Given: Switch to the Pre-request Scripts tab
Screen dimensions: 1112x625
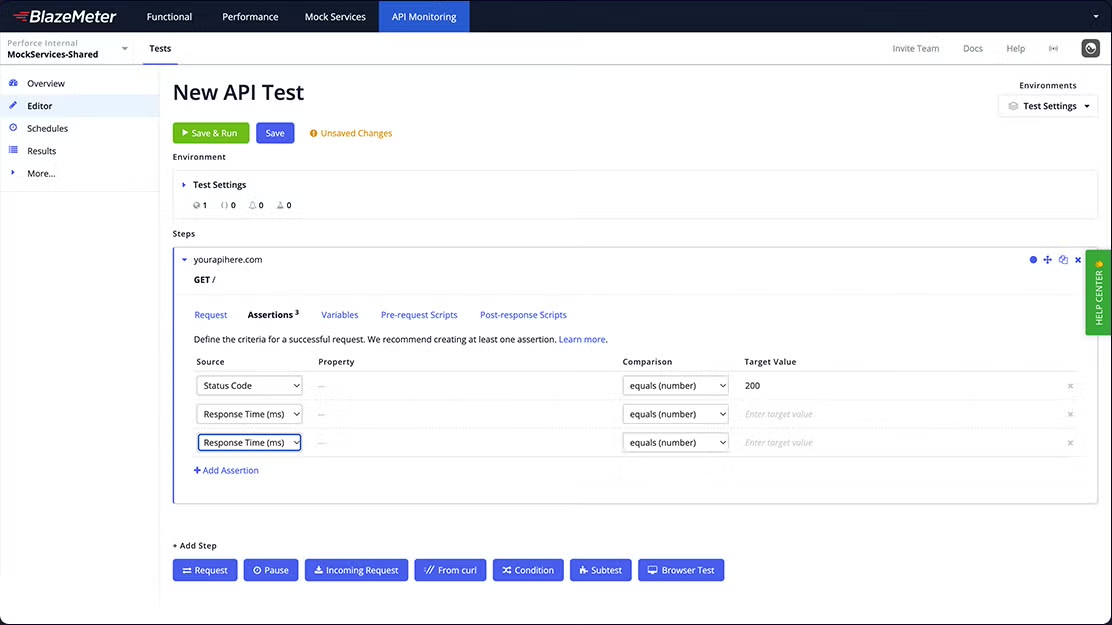Looking at the screenshot, I should point(419,315).
